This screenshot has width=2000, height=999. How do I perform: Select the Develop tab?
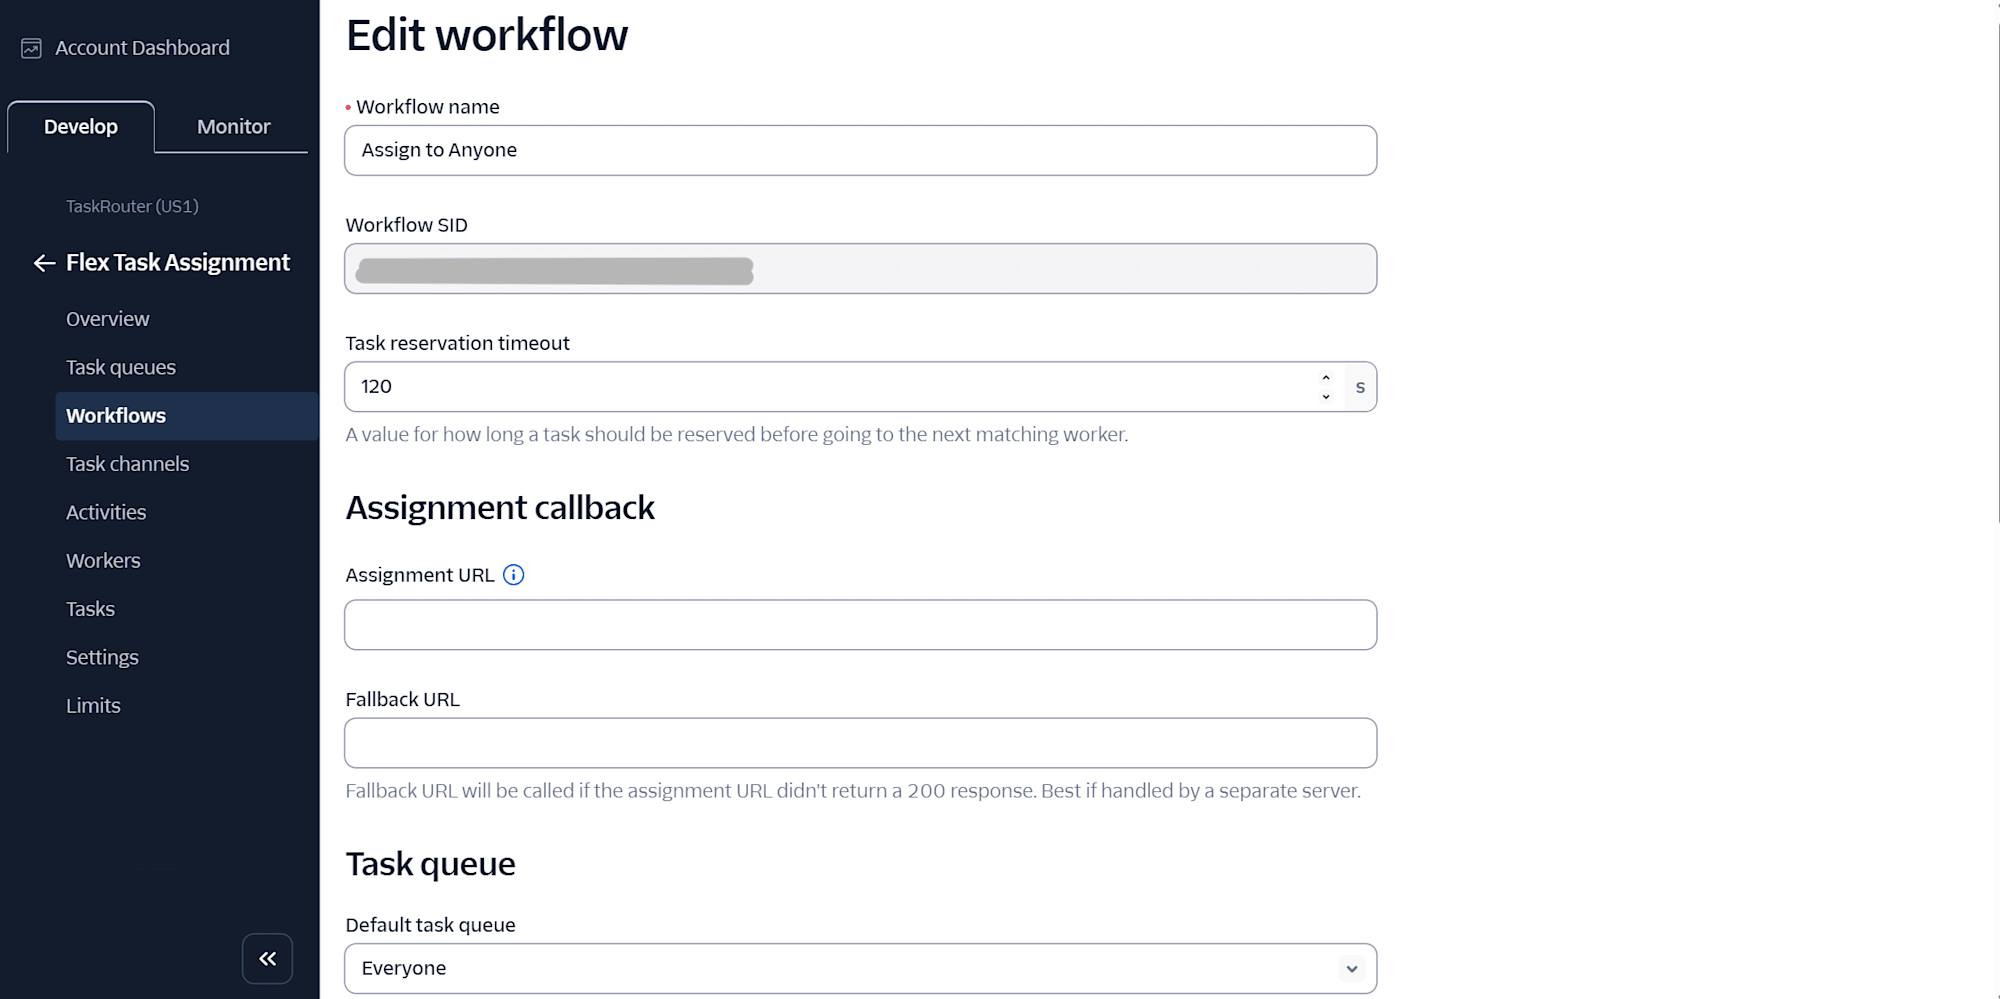coord(80,126)
